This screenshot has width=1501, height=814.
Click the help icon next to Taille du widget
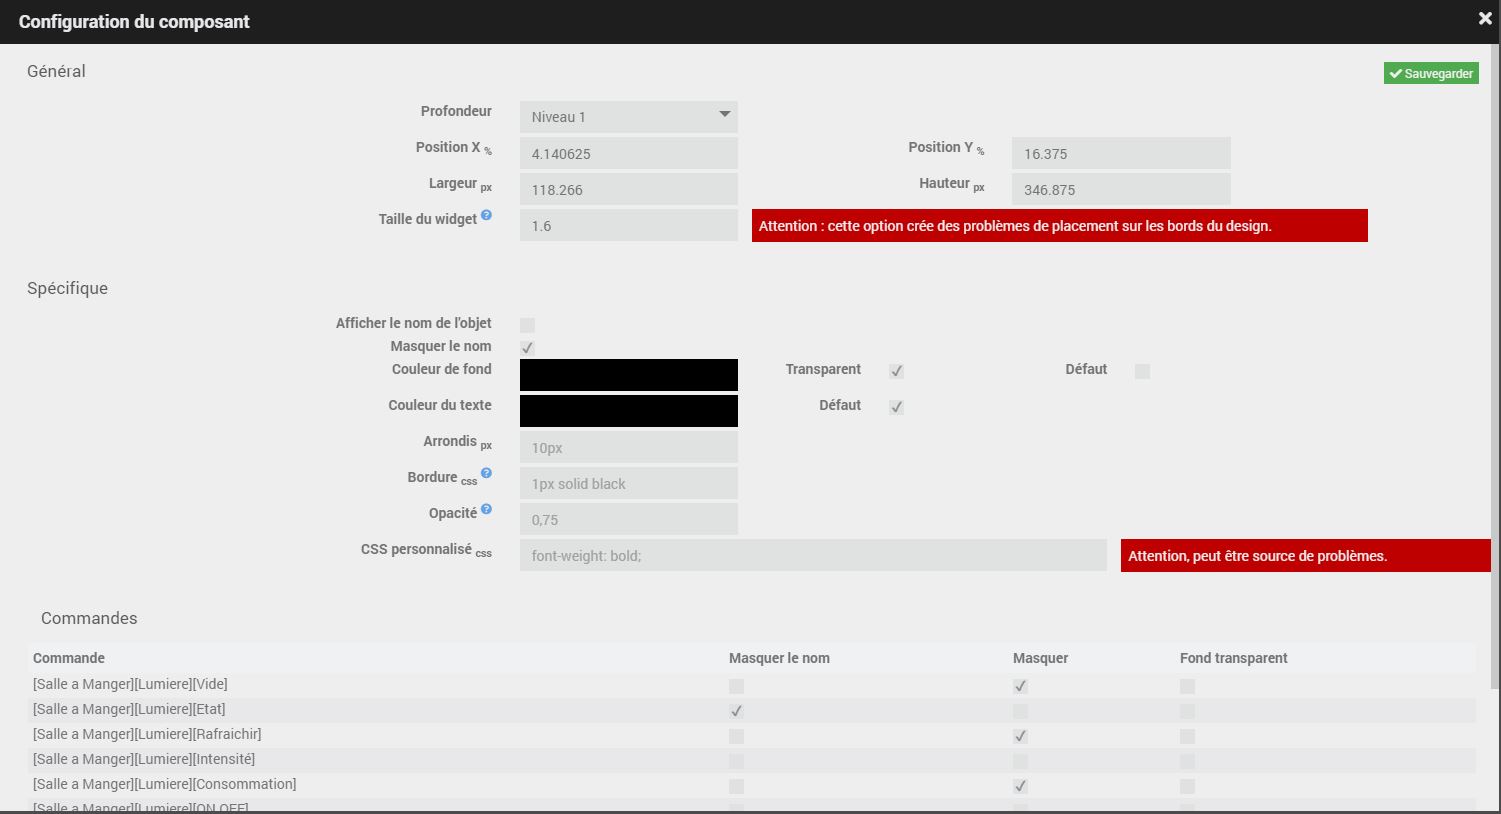click(486, 215)
